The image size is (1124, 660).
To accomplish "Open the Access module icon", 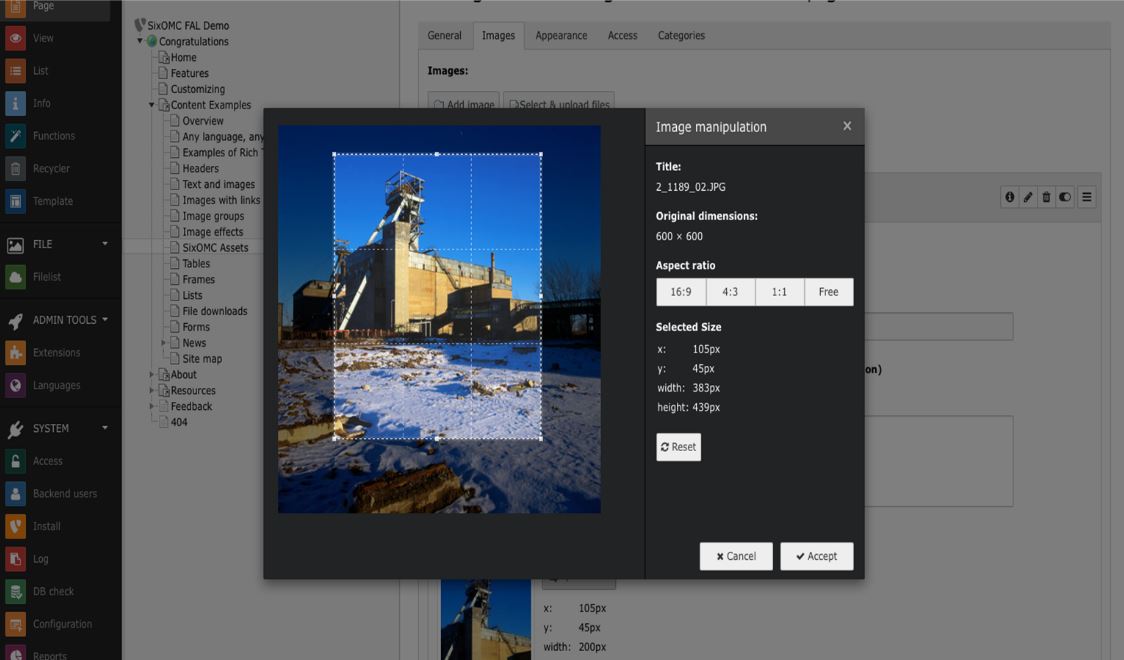I will [x=15, y=461].
